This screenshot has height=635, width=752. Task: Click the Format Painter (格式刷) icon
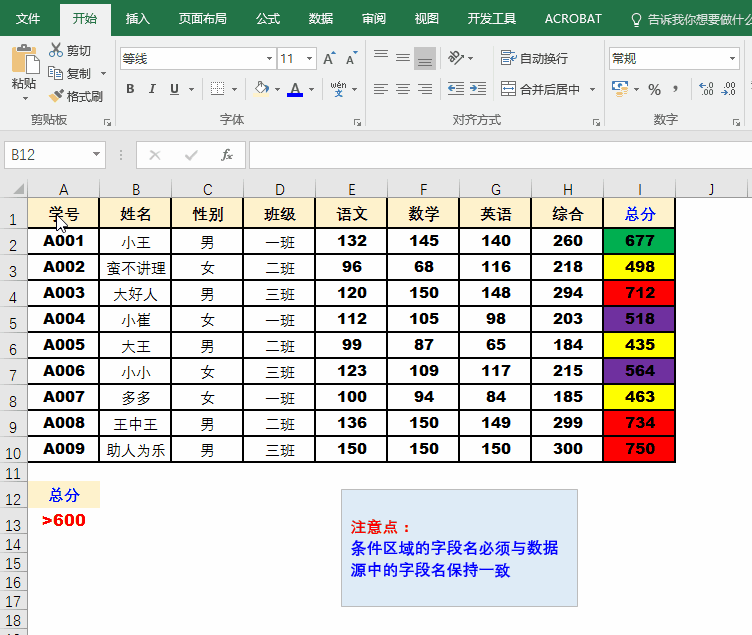tap(56, 96)
